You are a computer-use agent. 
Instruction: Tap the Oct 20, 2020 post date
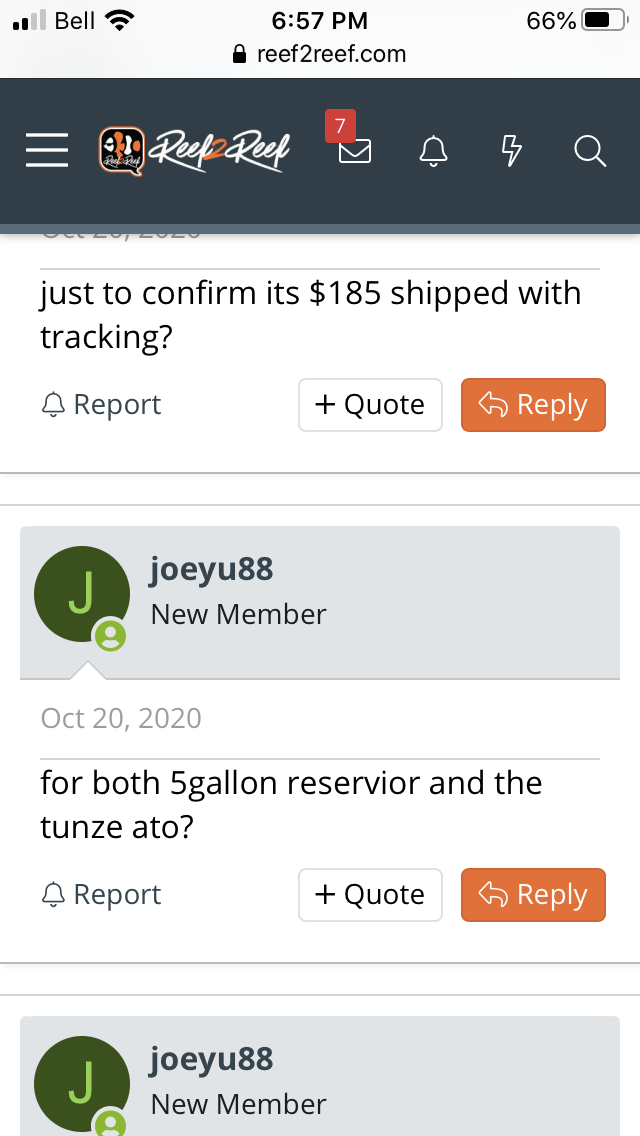pyautogui.click(x=121, y=718)
